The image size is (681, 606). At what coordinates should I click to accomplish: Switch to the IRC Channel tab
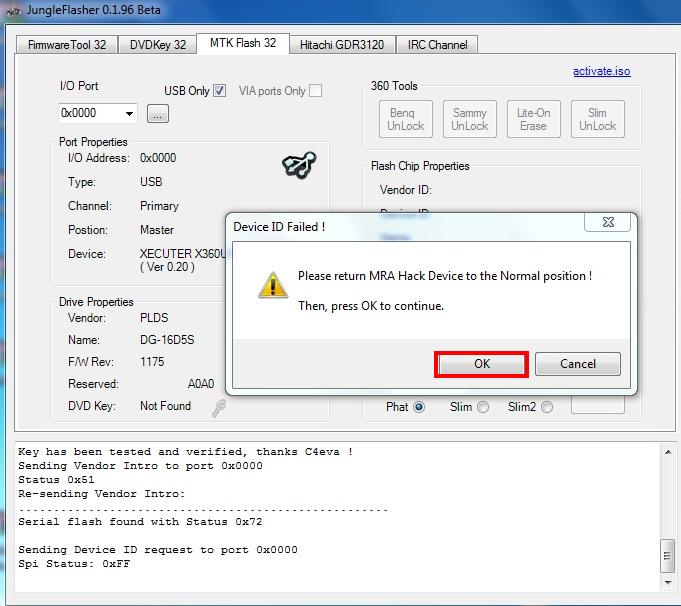pos(437,45)
